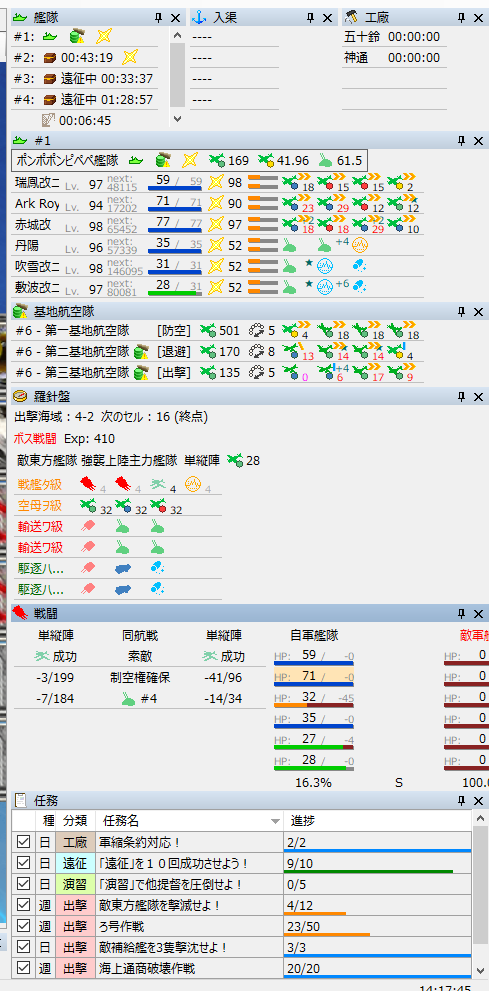489x991 pixels.
Task: Click the [出撃] tag of 第三基地航空隊
Action: (174, 372)
